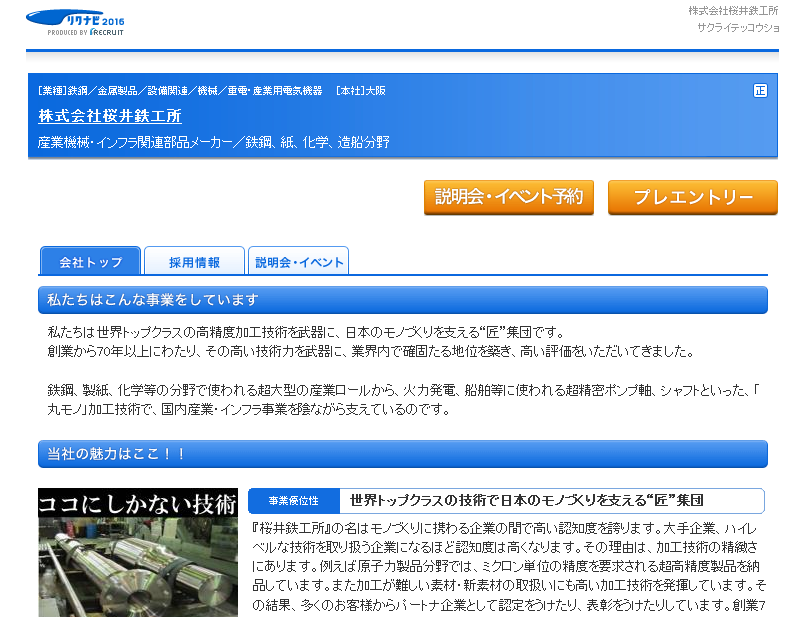Click the 説明会・イベント予約 orange button
Screen dimensions: 803x617
[509, 197]
